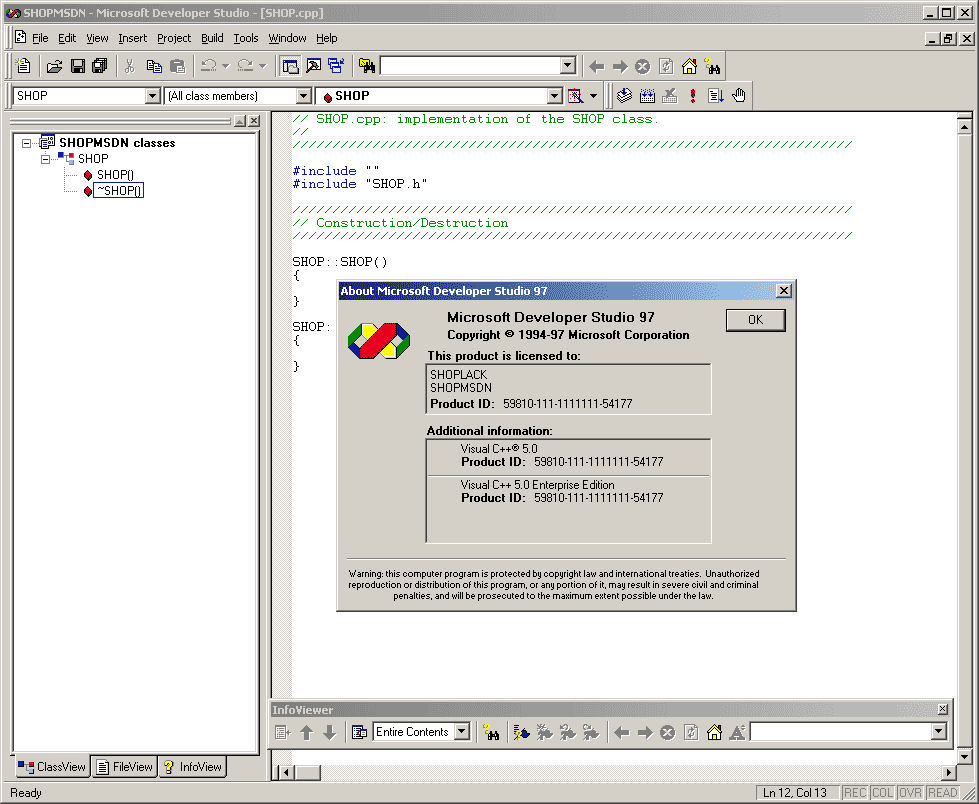Screen dimensions: 979x804
Task: Open the Undo history dropdown arrow
Action: tap(225, 66)
